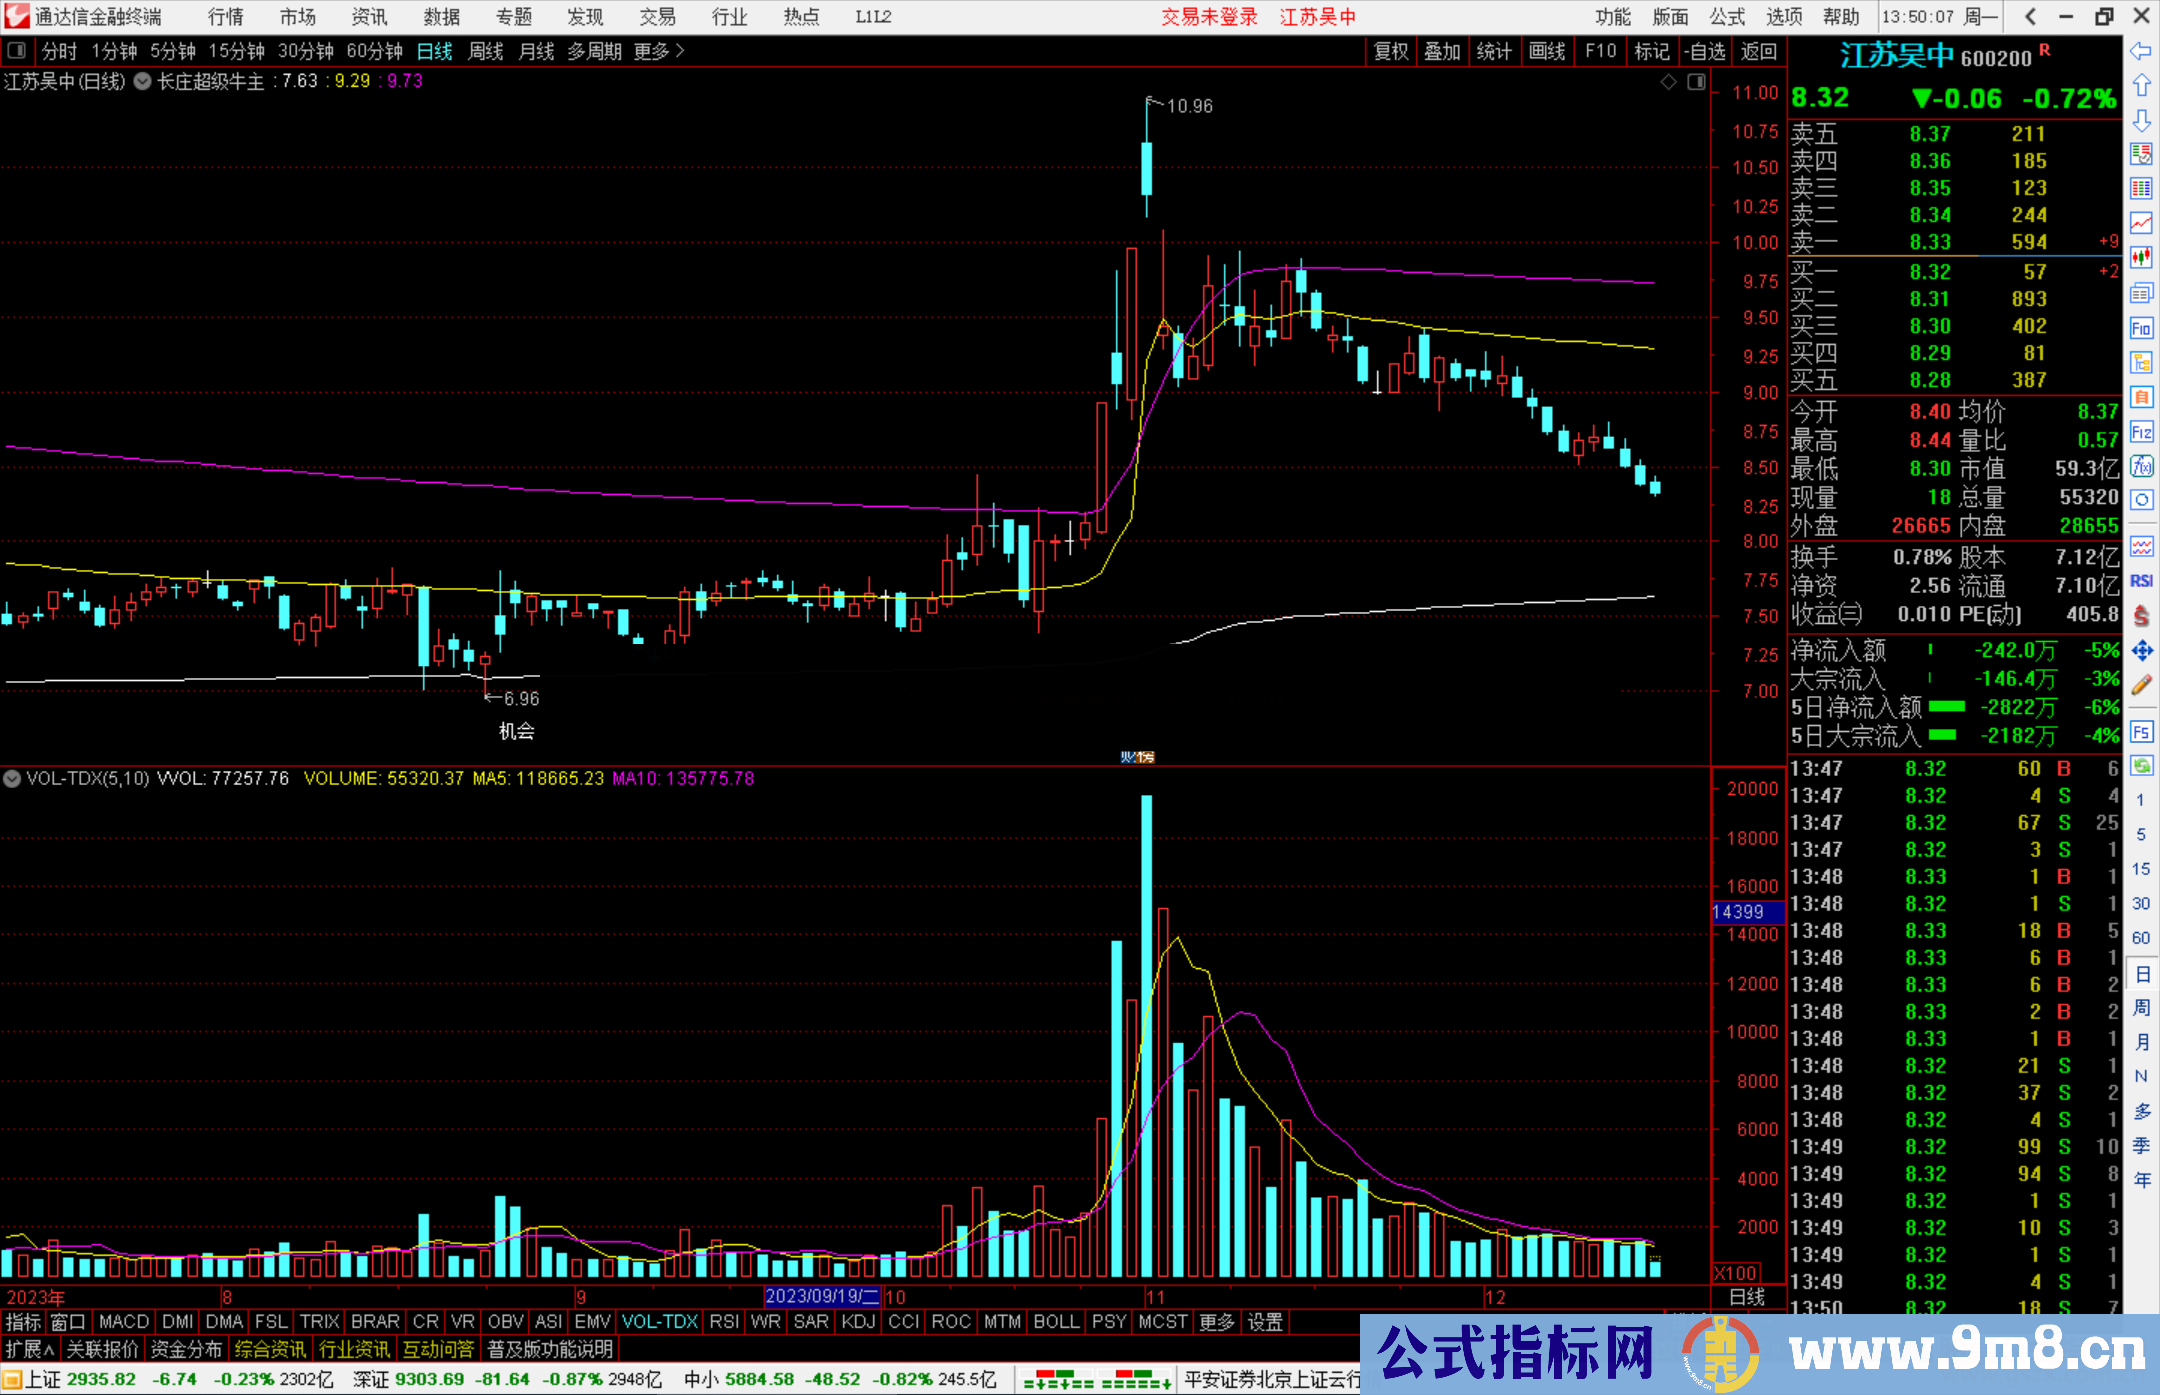Open the 复权 adjustment dropdown
The image size is (2160, 1395).
click(x=1391, y=51)
